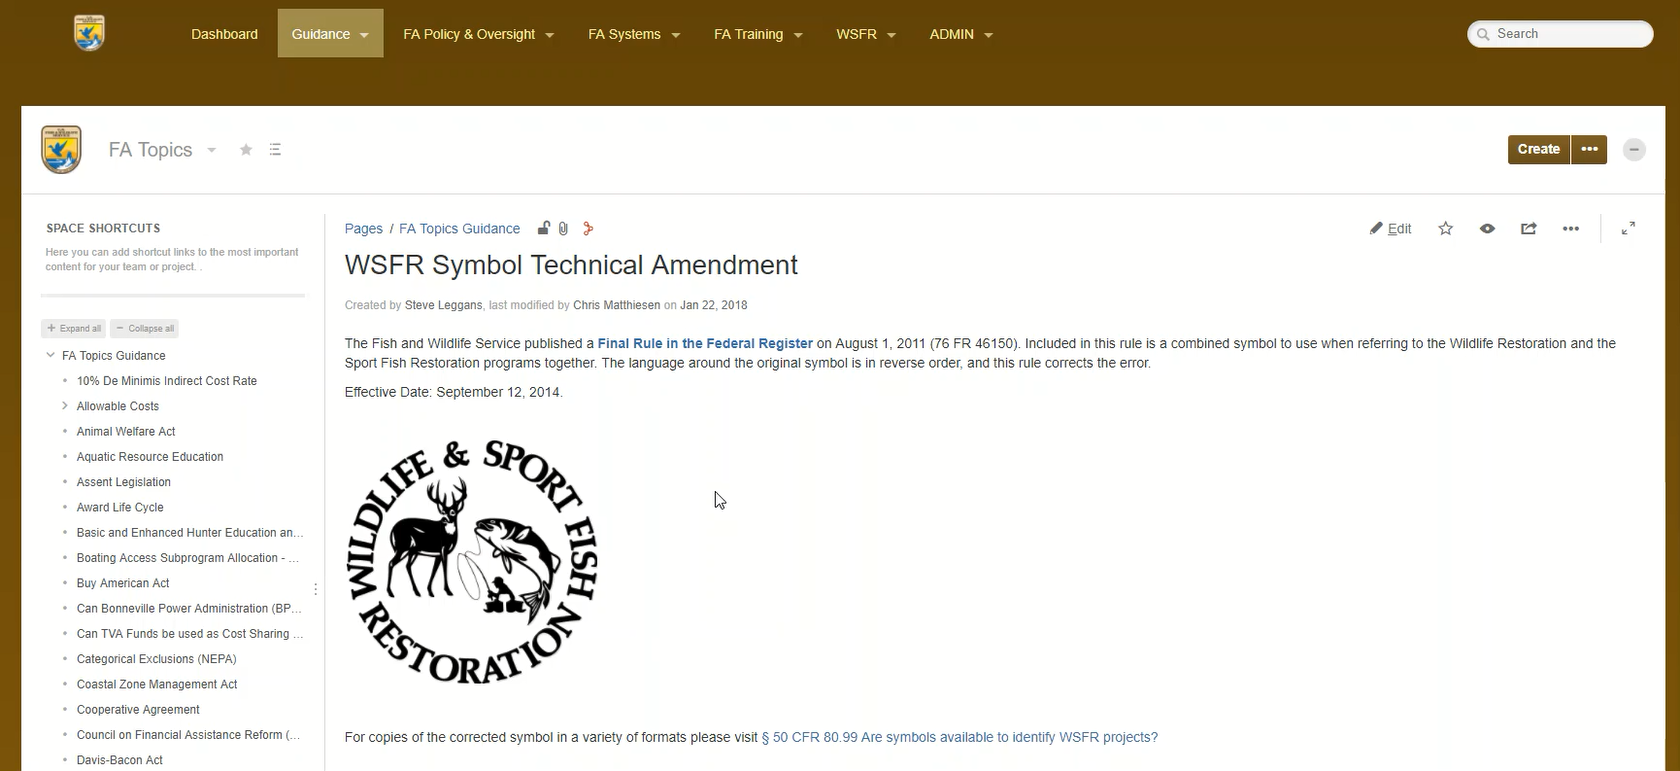The height and width of the screenshot is (771, 1680).
Task: Click the Chris Matthiesen modifier link
Action: coord(617,305)
